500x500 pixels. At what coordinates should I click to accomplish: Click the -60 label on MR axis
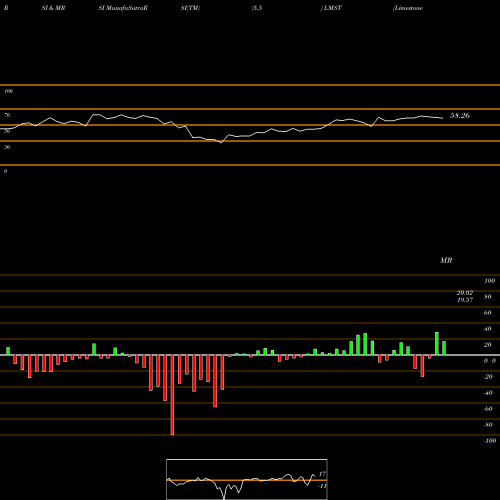coord(488,409)
